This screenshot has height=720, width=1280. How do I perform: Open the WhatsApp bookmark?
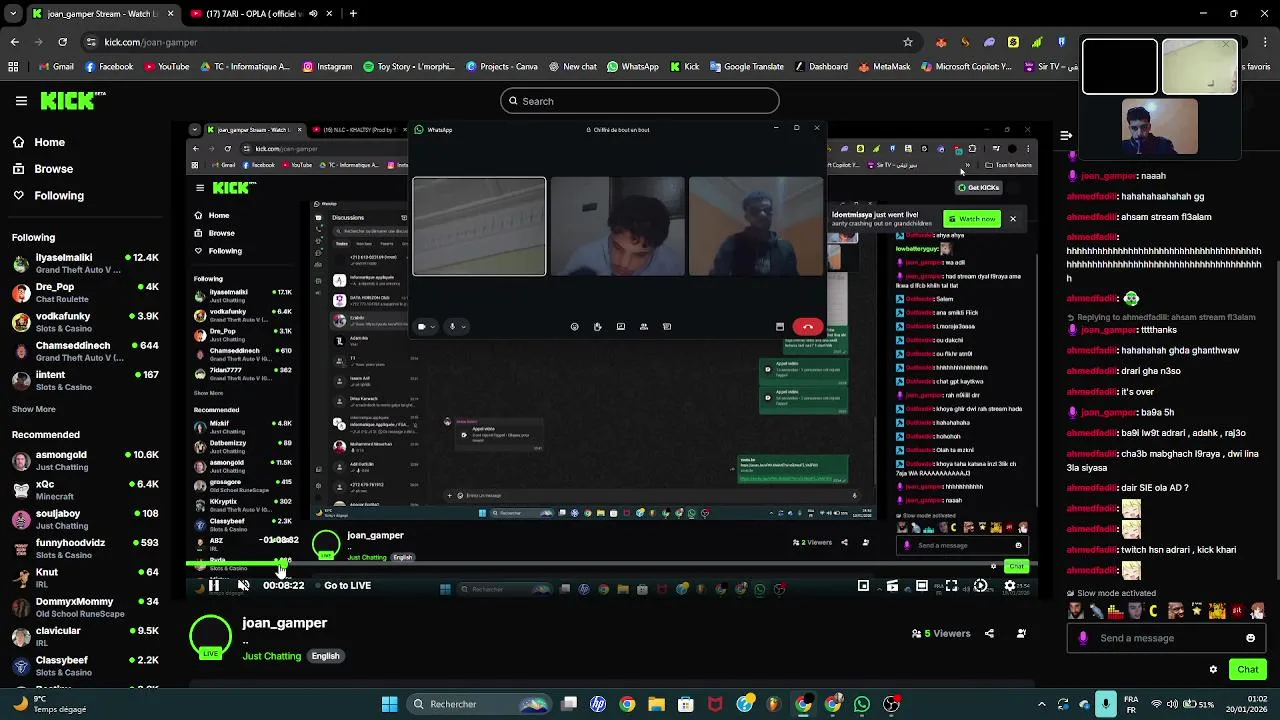click(632, 67)
